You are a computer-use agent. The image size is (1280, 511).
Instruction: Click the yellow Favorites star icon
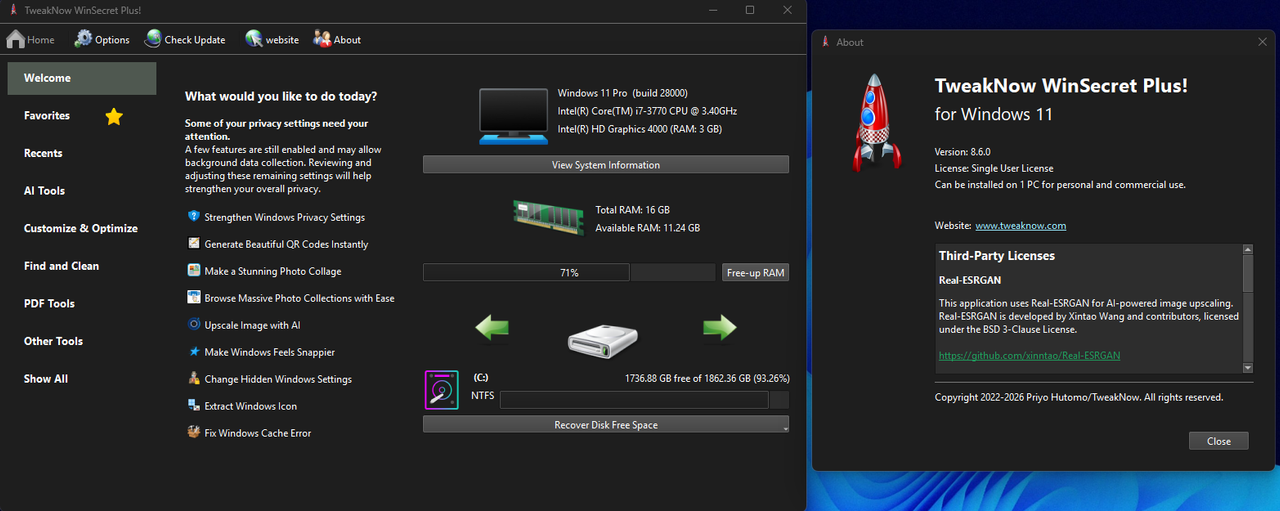[x=114, y=117]
